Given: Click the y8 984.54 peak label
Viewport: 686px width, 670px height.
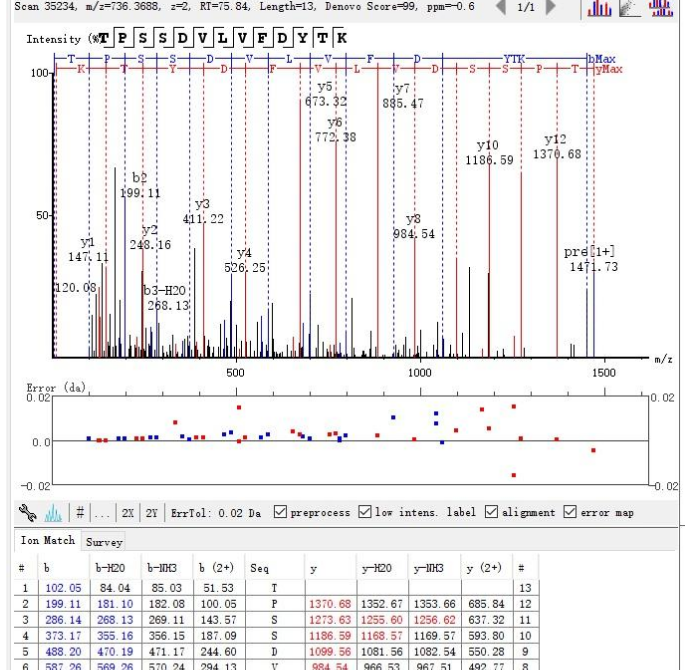Looking at the screenshot, I should (x=414, y=227).
